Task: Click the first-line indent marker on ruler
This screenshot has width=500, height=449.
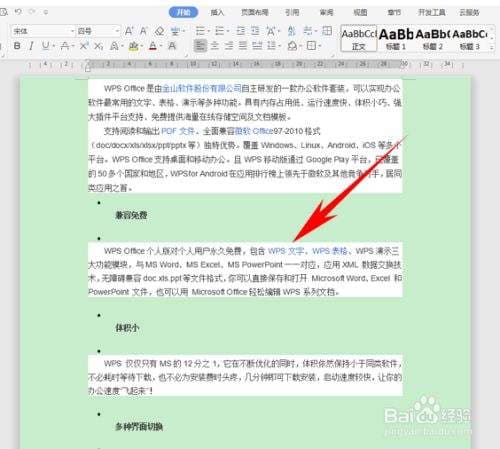Action: click(x=88, y=62)
